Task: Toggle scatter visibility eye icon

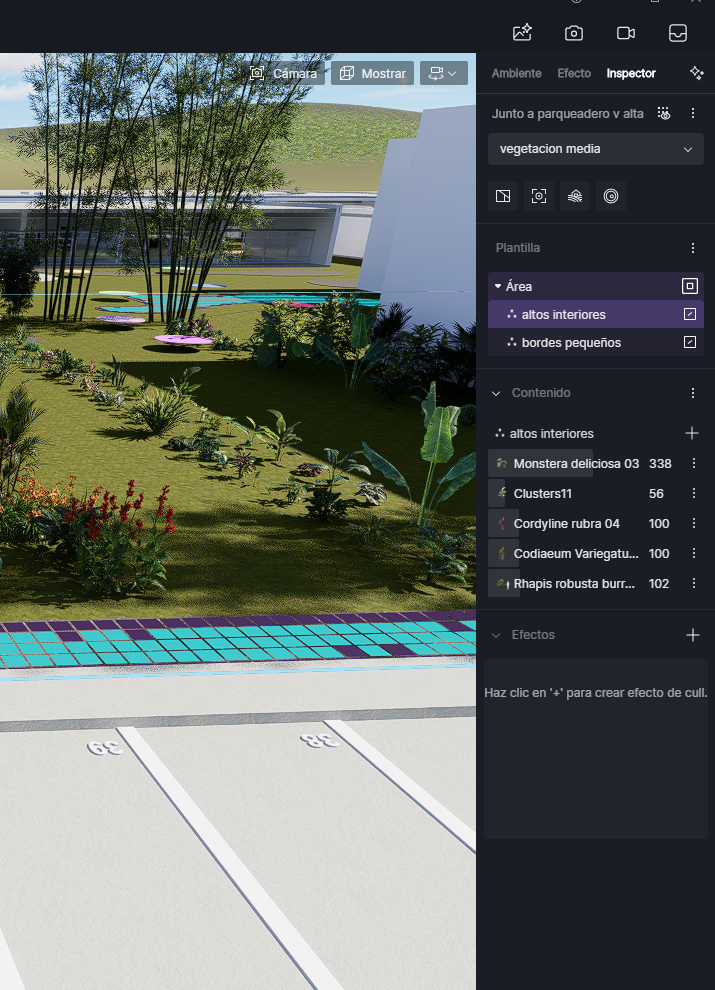Action: [x=664, y=114]
